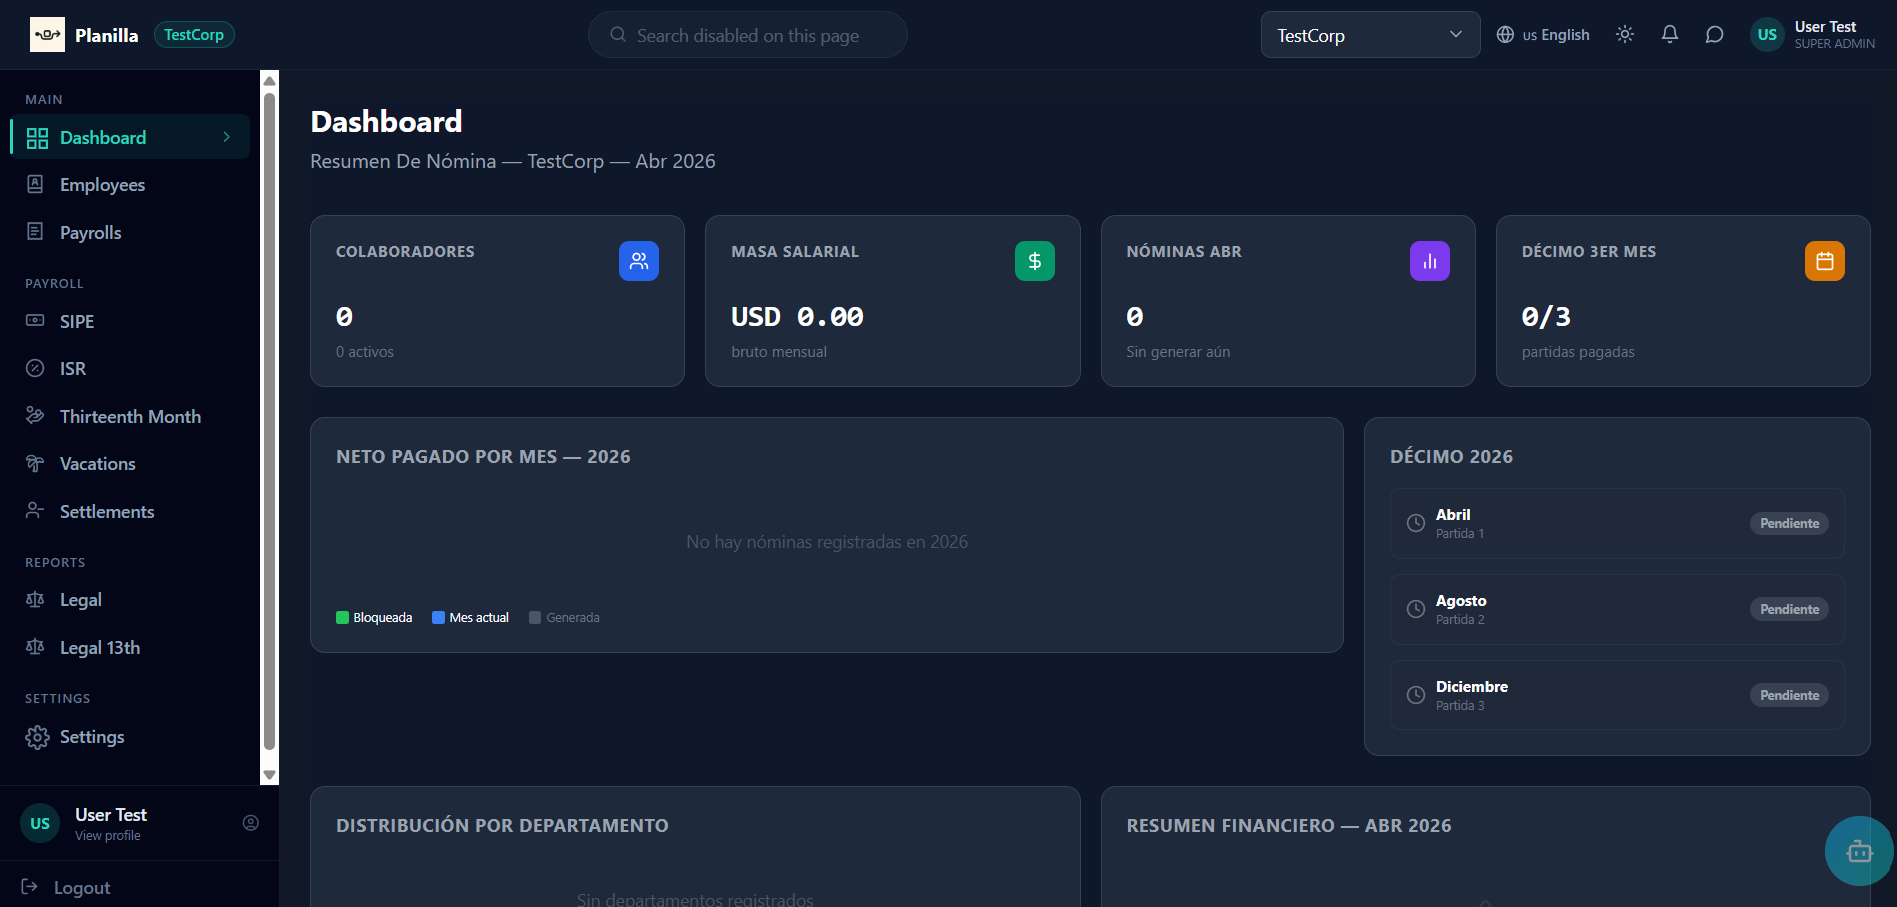Open Thirteenth Month in sidebar
The image size is (1897, 907).
(x=130, y=417)
